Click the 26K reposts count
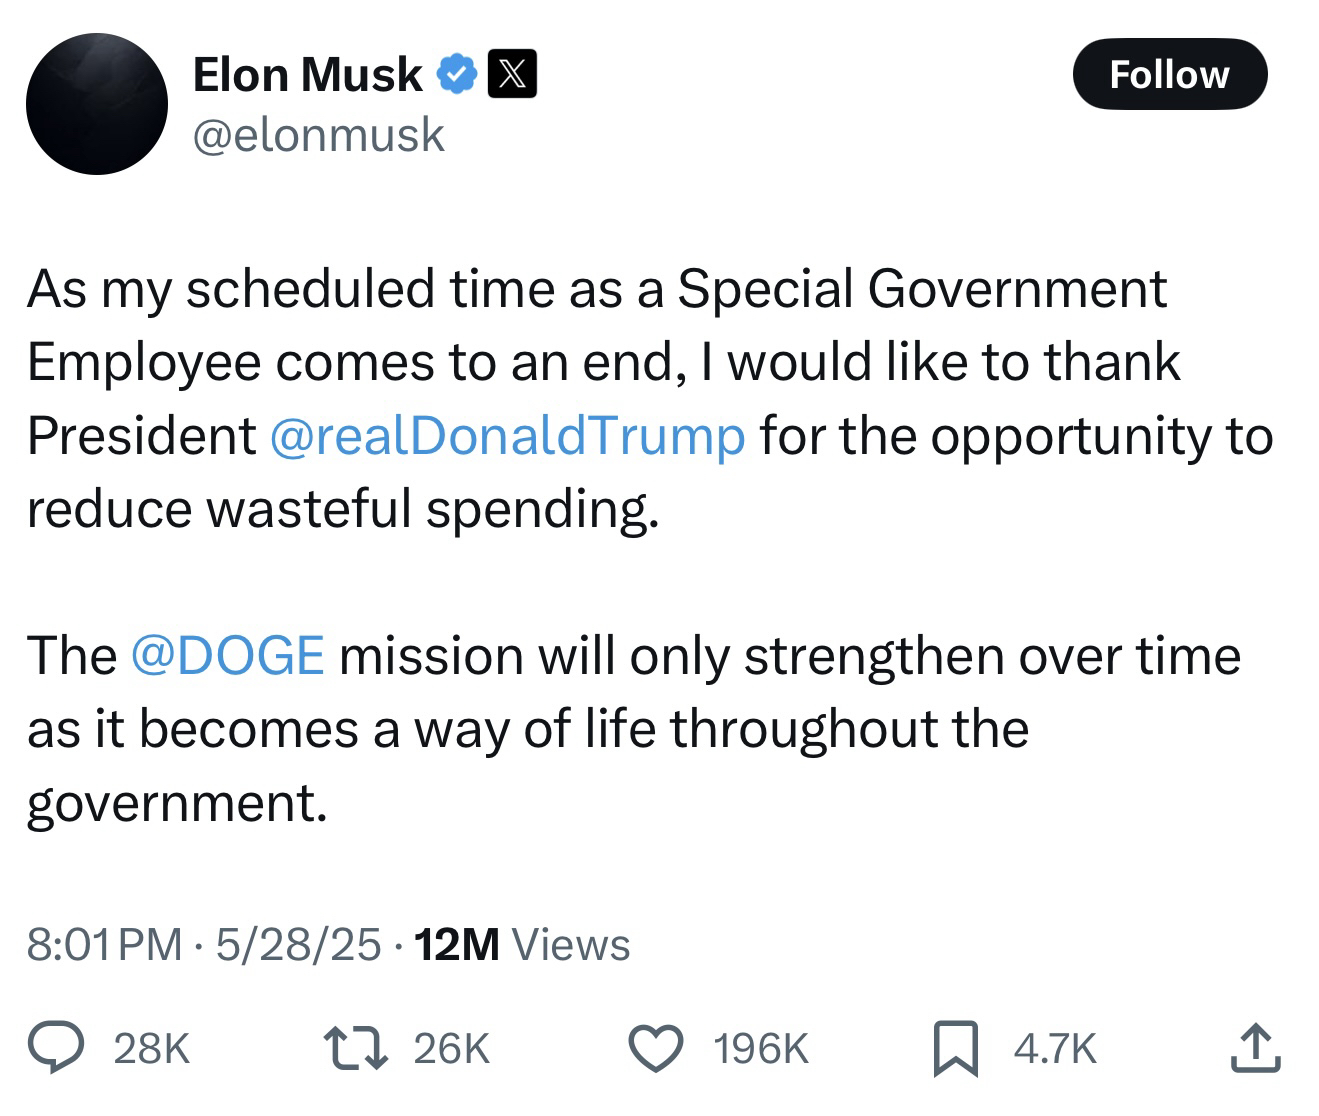The width and height of the screenshot is (1319, 1116). [x=451, y=1048]
